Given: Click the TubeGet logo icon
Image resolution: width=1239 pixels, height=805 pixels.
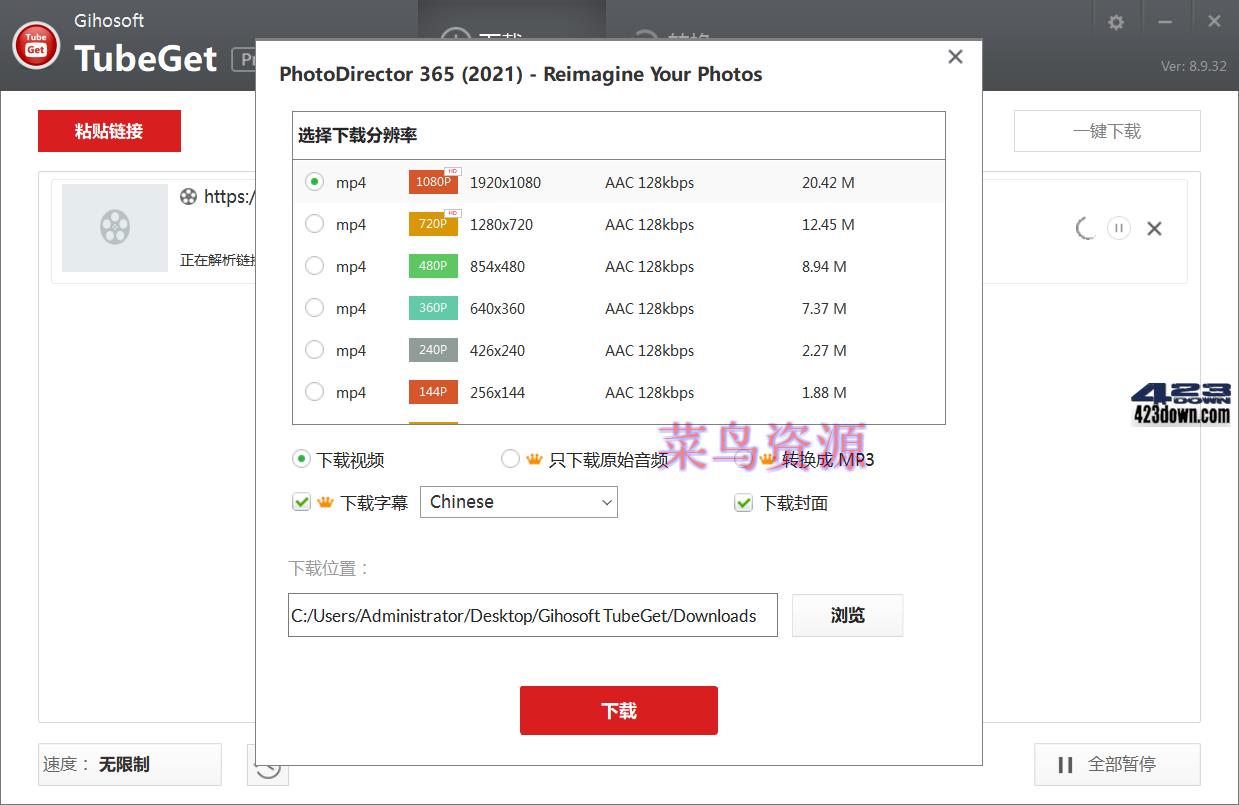Looking at the screenshot, I should click(x=35, y=45).
